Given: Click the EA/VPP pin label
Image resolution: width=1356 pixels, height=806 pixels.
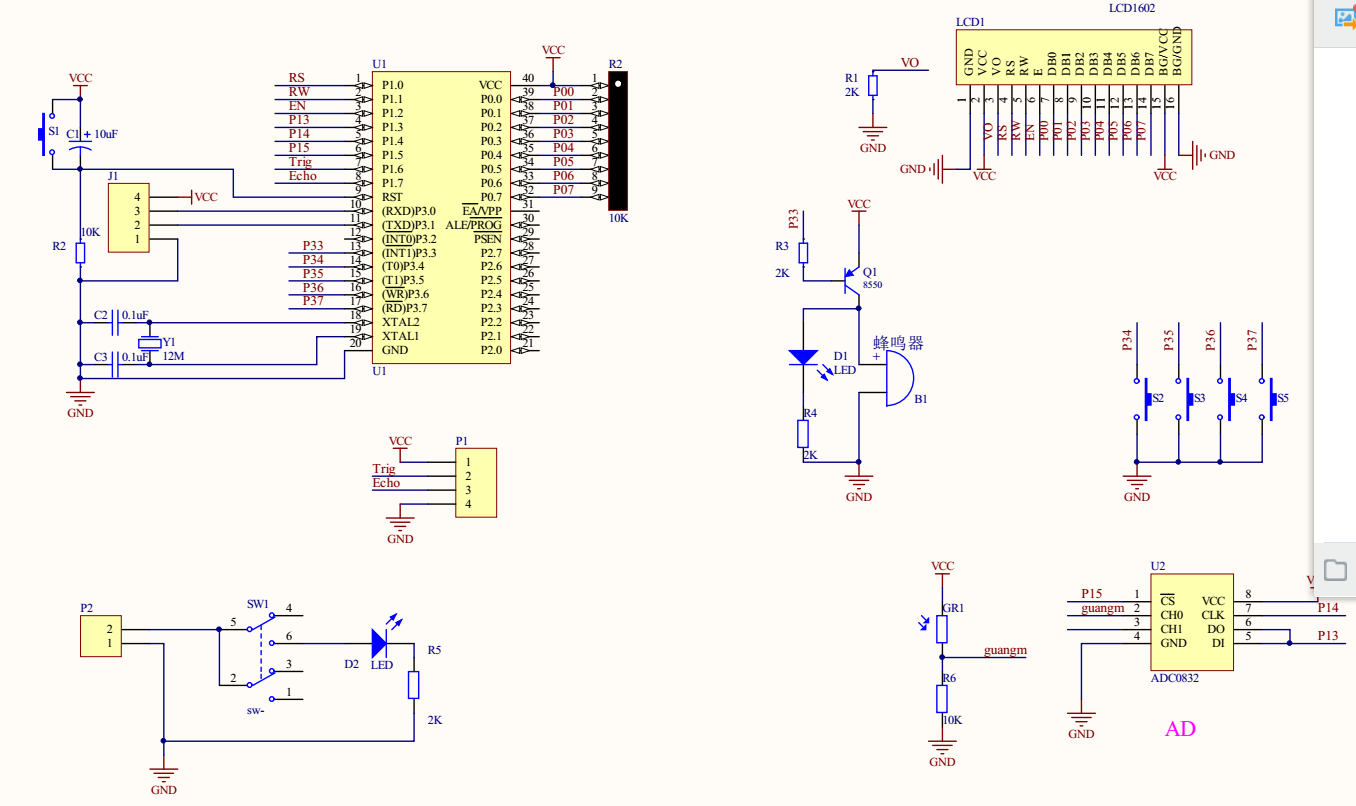Looking at the screenshot, I should [x=482, y=211].
